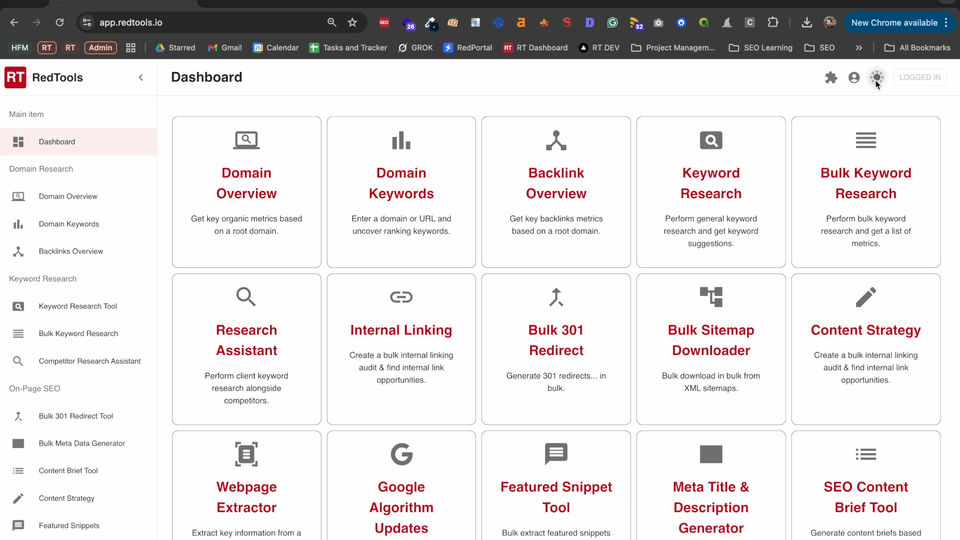Open the Backlink Overview card title
This screenshot has height=540, width=960.
556,183
